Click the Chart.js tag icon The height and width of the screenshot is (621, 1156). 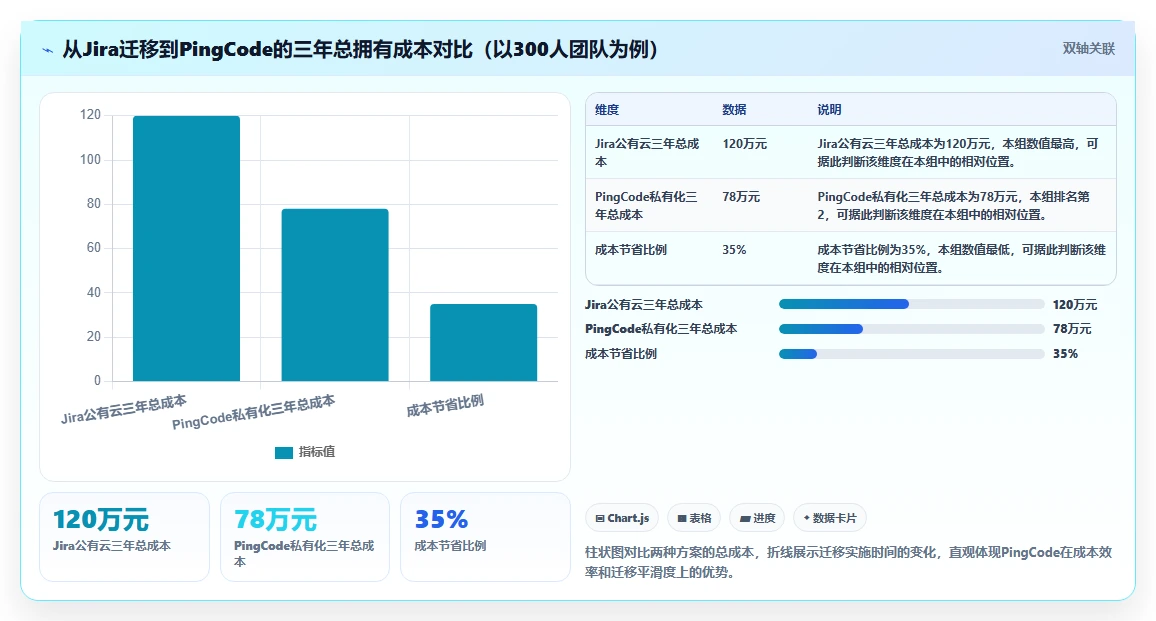click(x=600, y=518)
